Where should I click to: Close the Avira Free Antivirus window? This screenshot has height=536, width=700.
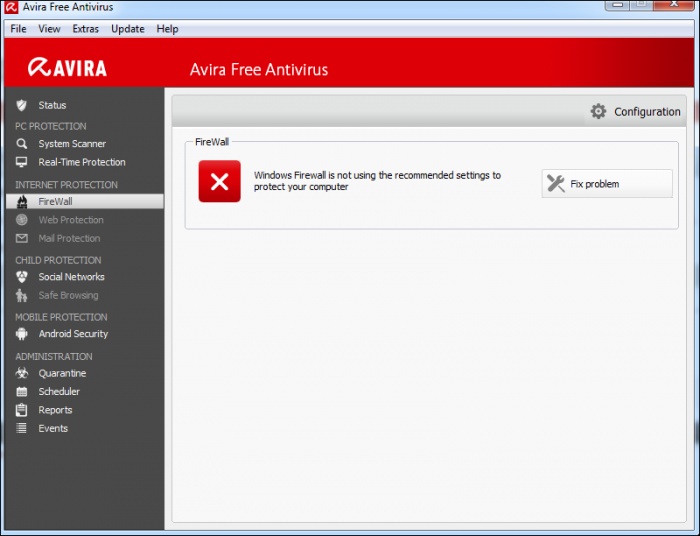pyautogui.click(x=674, y=4)
